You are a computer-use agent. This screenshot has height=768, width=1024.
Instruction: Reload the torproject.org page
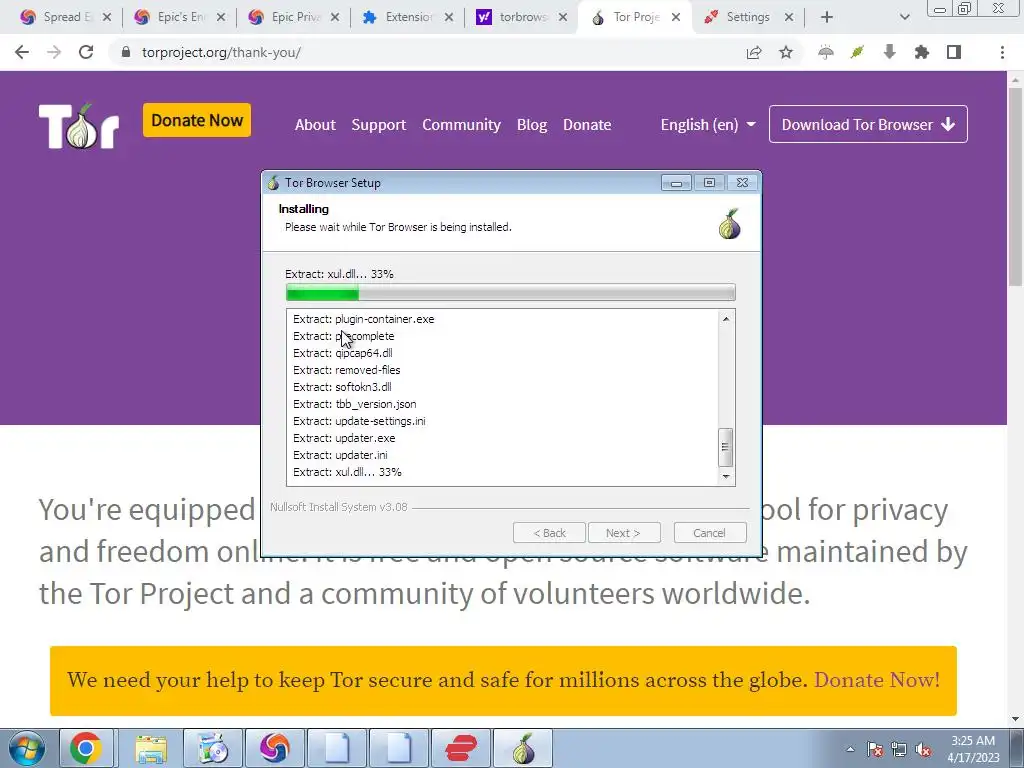pos(86,52)
